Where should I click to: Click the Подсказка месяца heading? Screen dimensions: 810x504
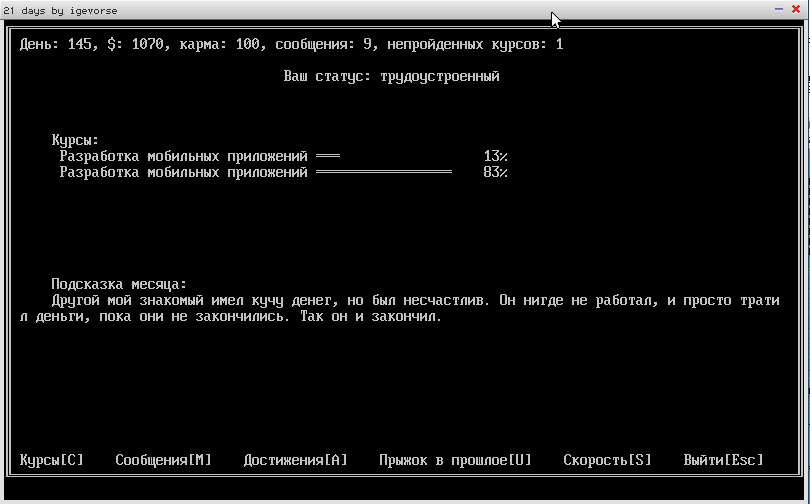pyautogui.click(x=119, y=284)
